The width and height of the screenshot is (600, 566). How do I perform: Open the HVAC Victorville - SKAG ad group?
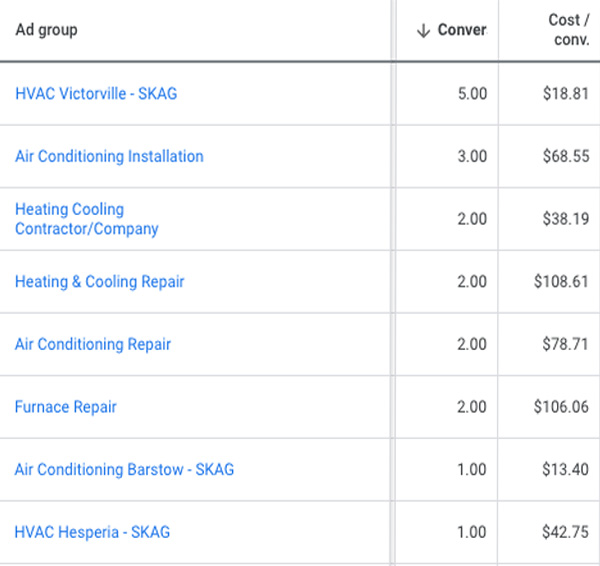pos(96,94)
